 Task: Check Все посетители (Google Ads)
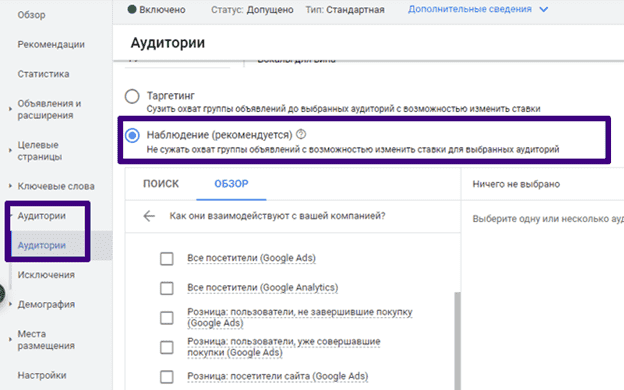tap(166, 259)
